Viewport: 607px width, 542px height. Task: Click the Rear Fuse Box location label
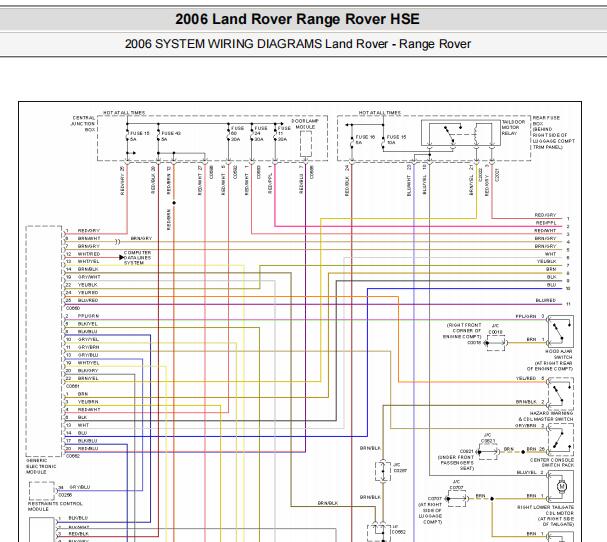(553, 132)
